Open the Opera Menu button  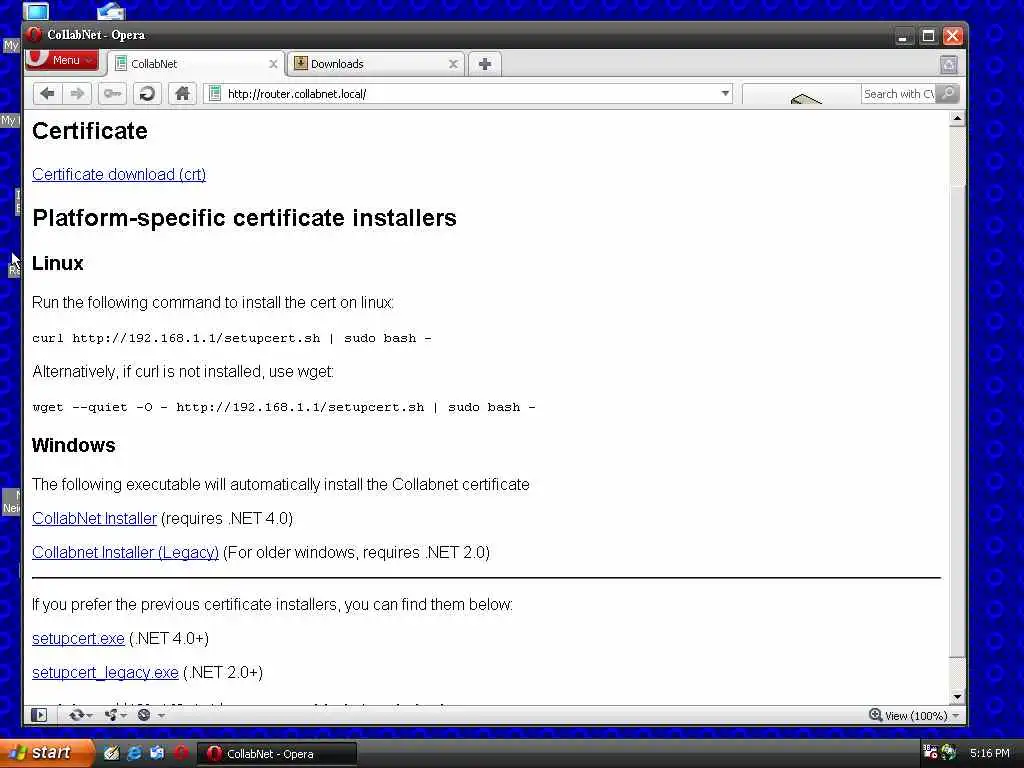(62, 60)
